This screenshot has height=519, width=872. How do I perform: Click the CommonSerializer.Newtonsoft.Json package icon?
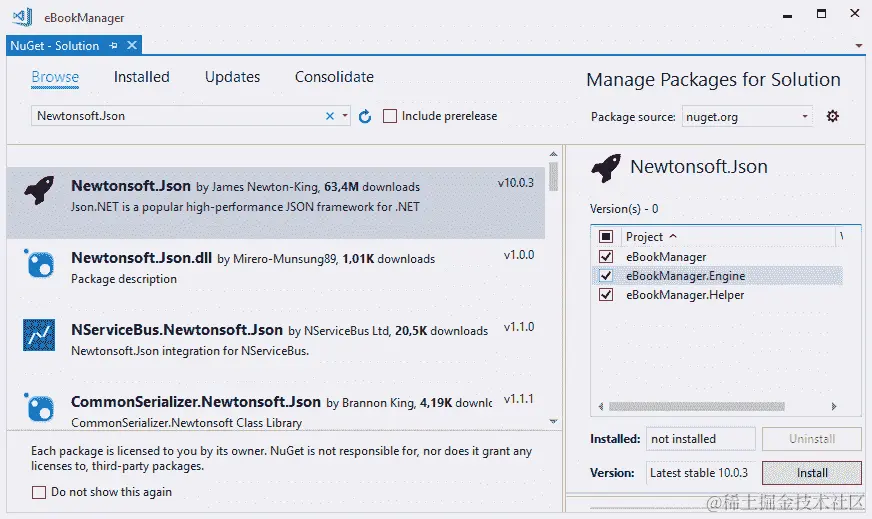pos(39,407)
